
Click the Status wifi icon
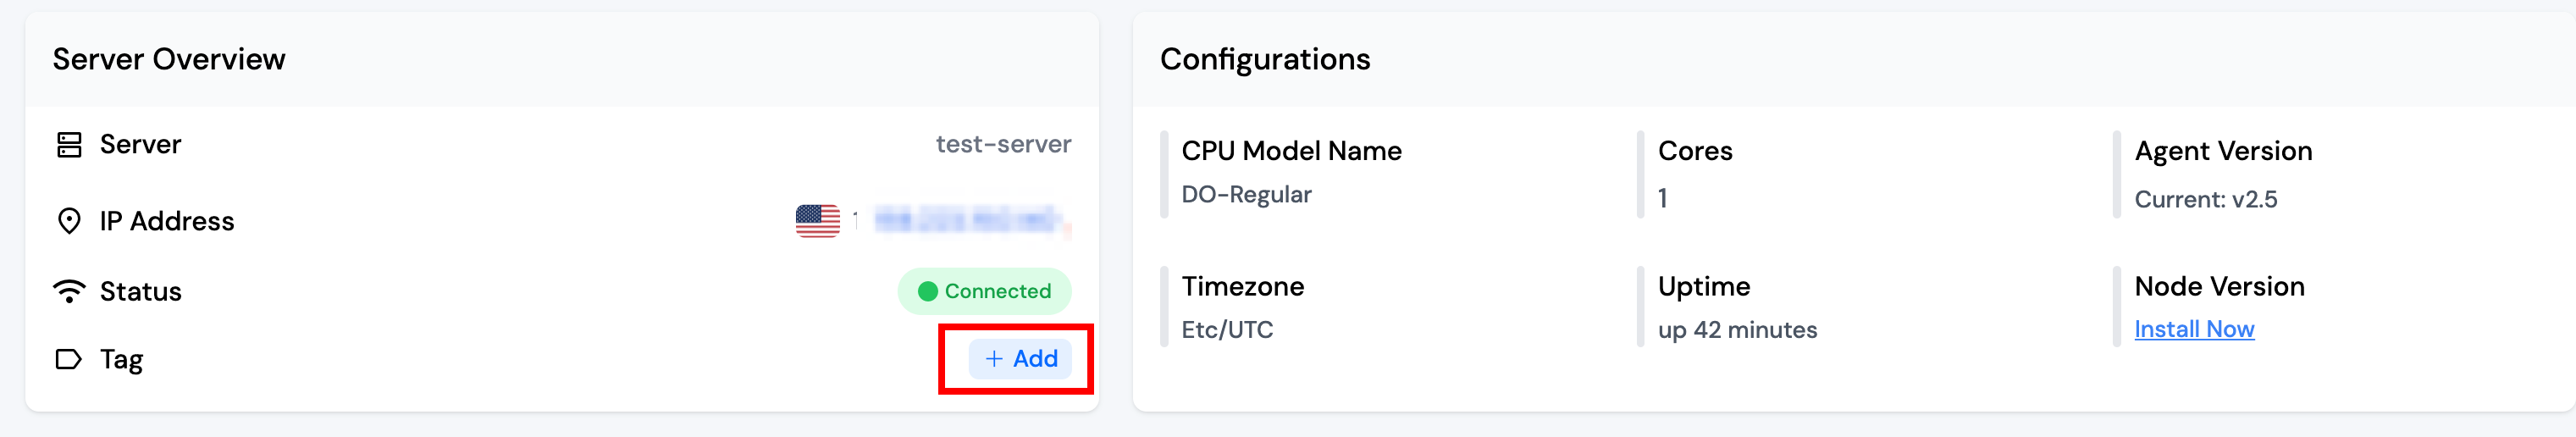point(69,291)
